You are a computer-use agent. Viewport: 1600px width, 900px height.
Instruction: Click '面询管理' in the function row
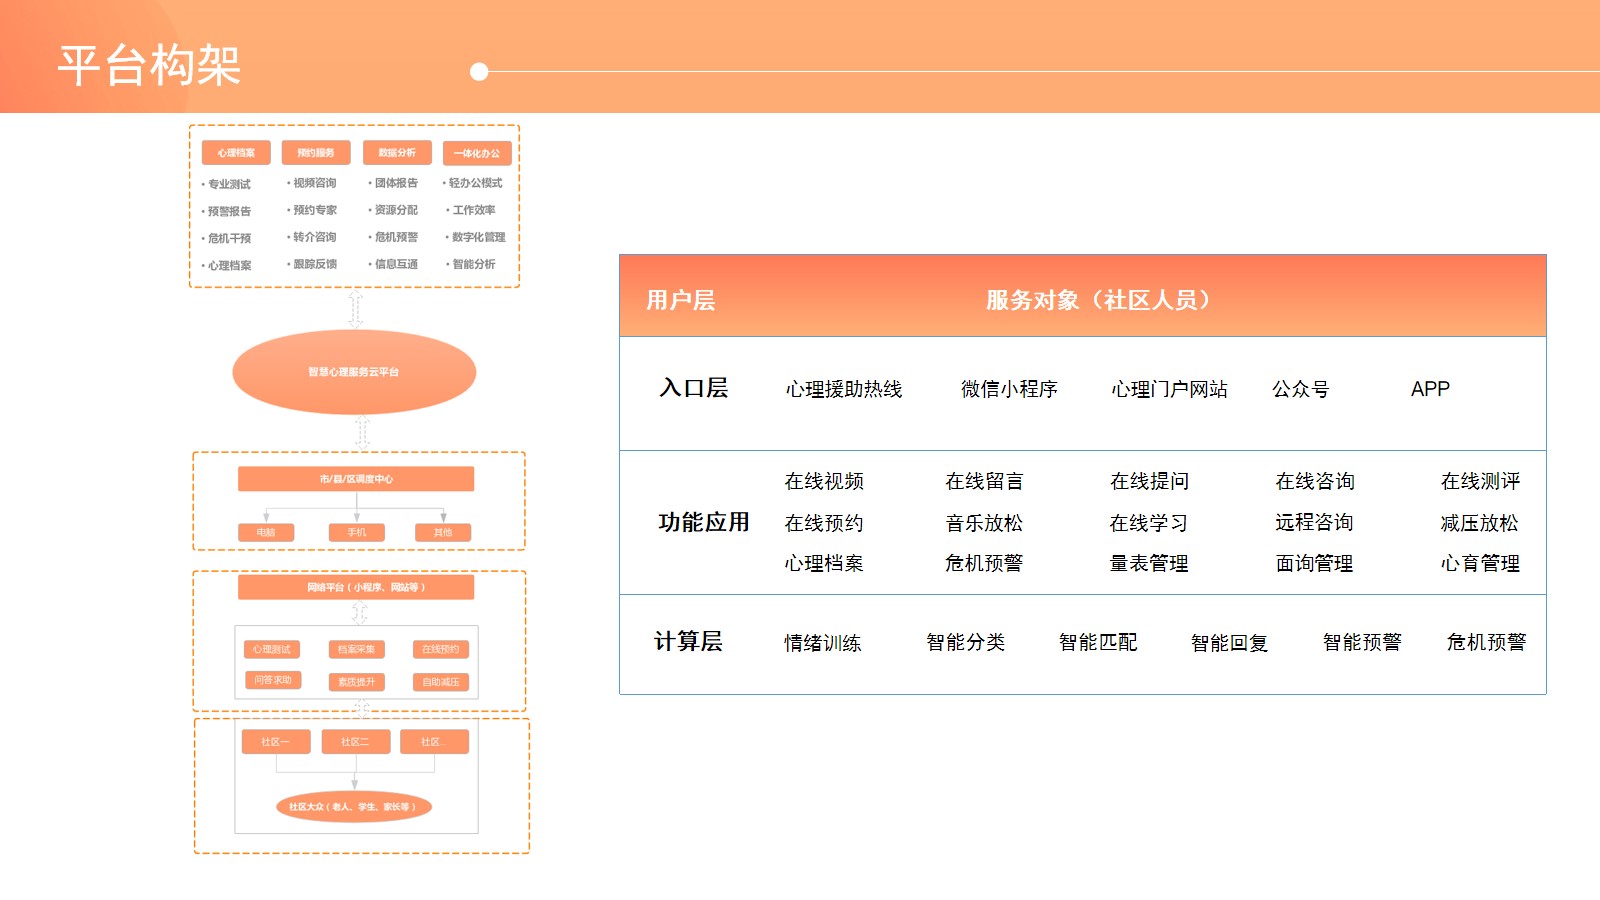[1315, 563]
